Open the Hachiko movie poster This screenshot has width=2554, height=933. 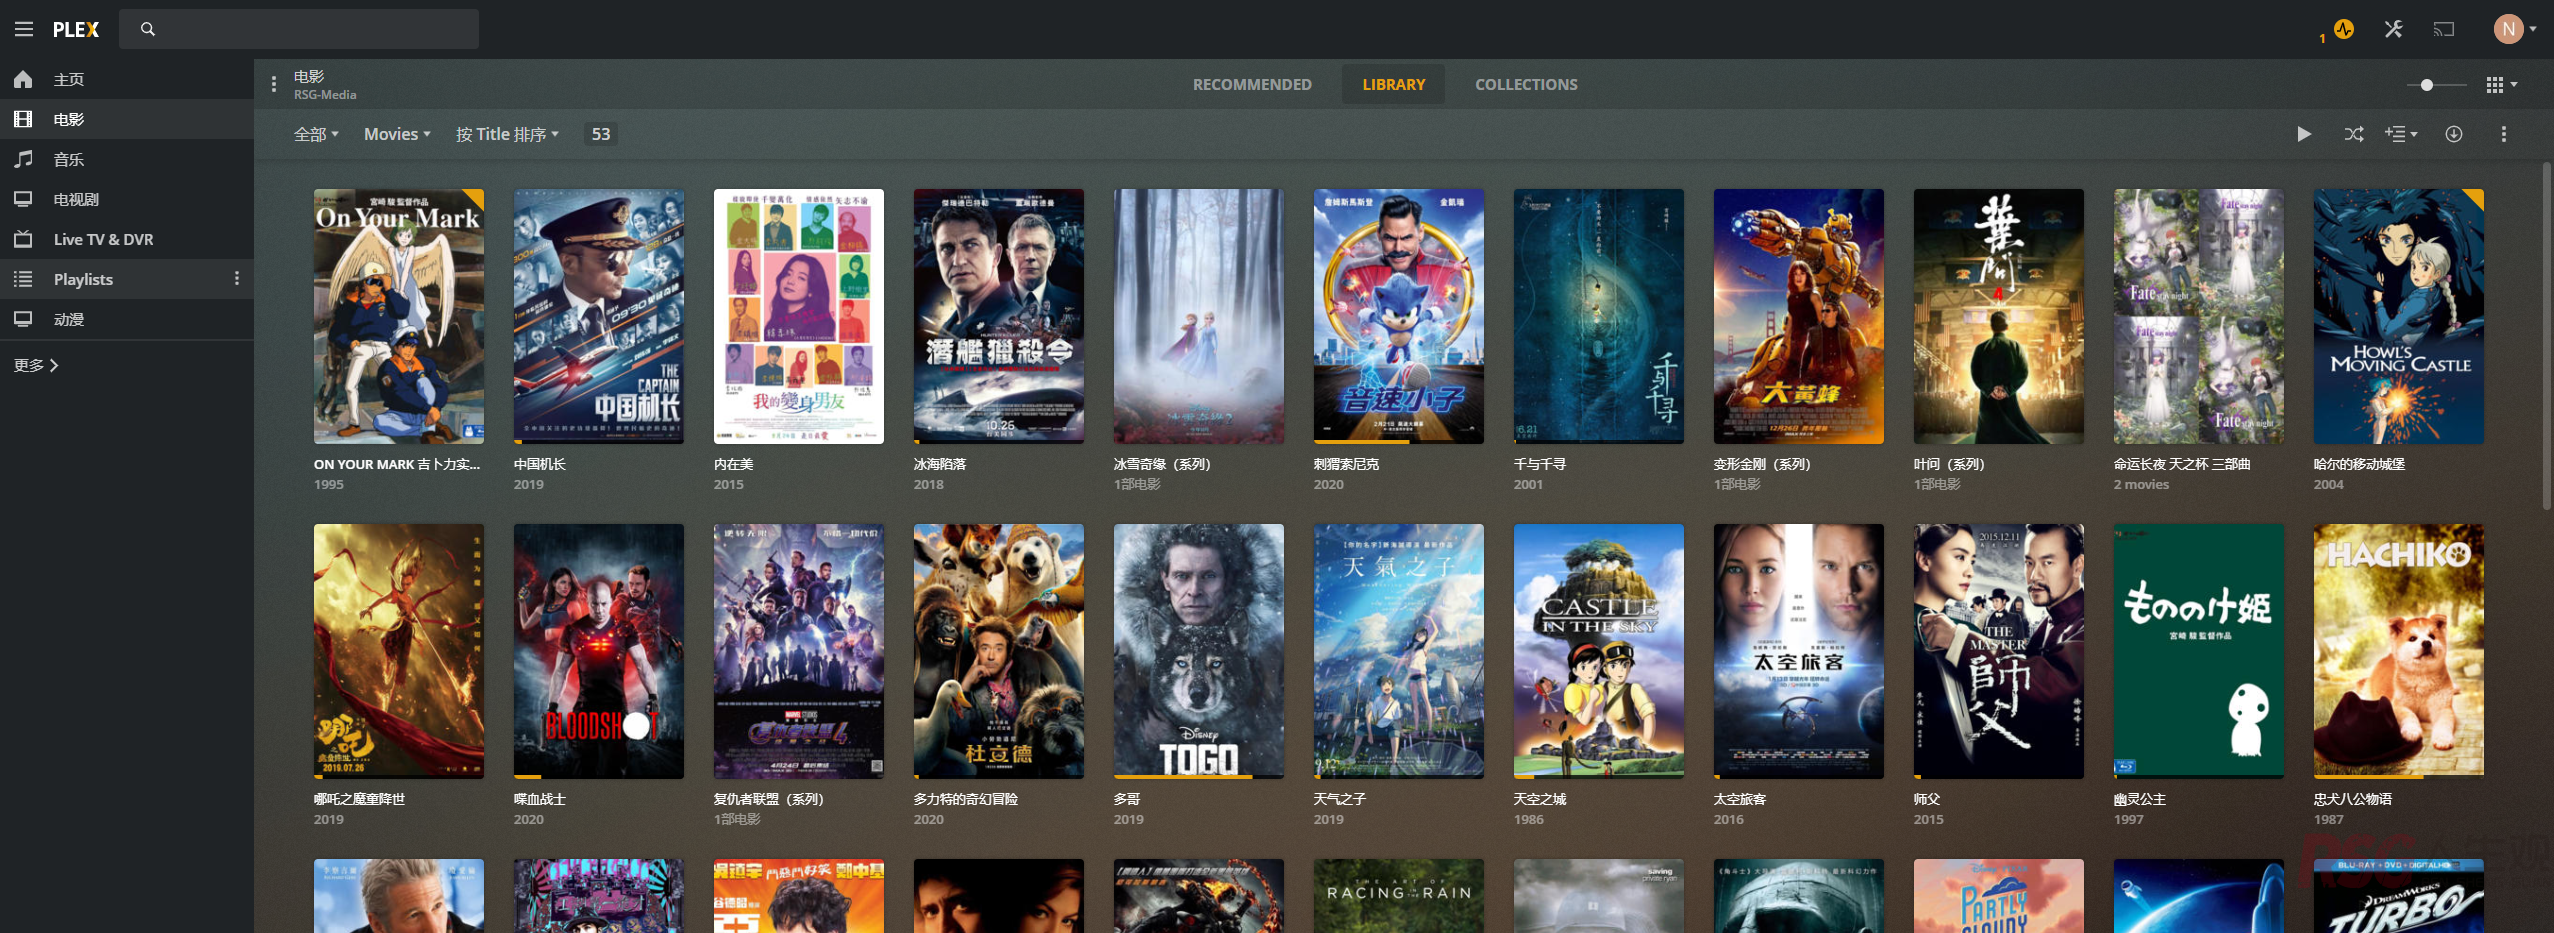[2399, 651]
